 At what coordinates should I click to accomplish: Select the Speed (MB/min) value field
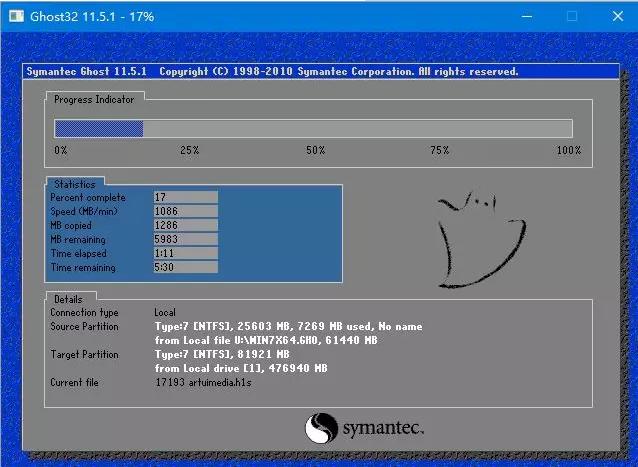click(185, 211)
